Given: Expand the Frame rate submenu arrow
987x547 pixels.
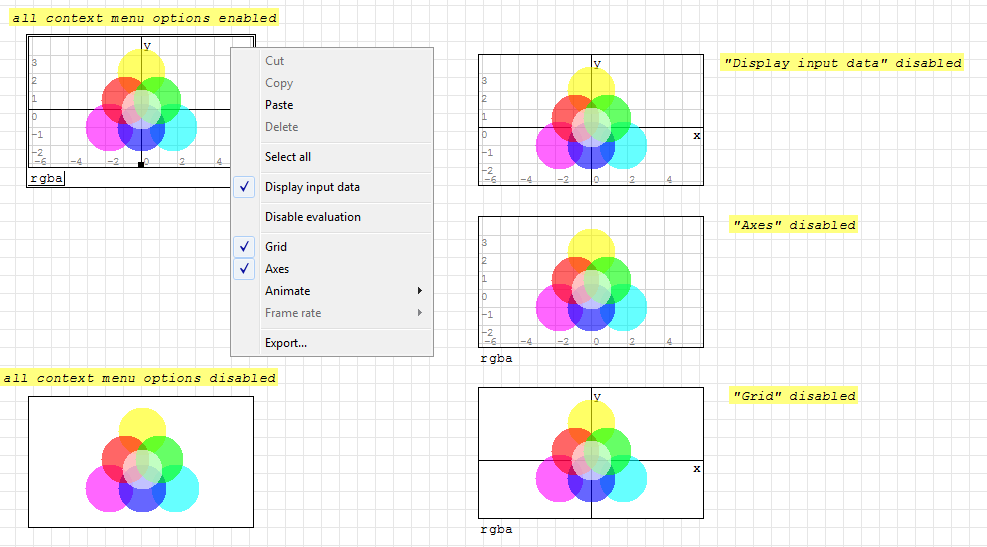Looking at the screenshot, I should 419,313.
